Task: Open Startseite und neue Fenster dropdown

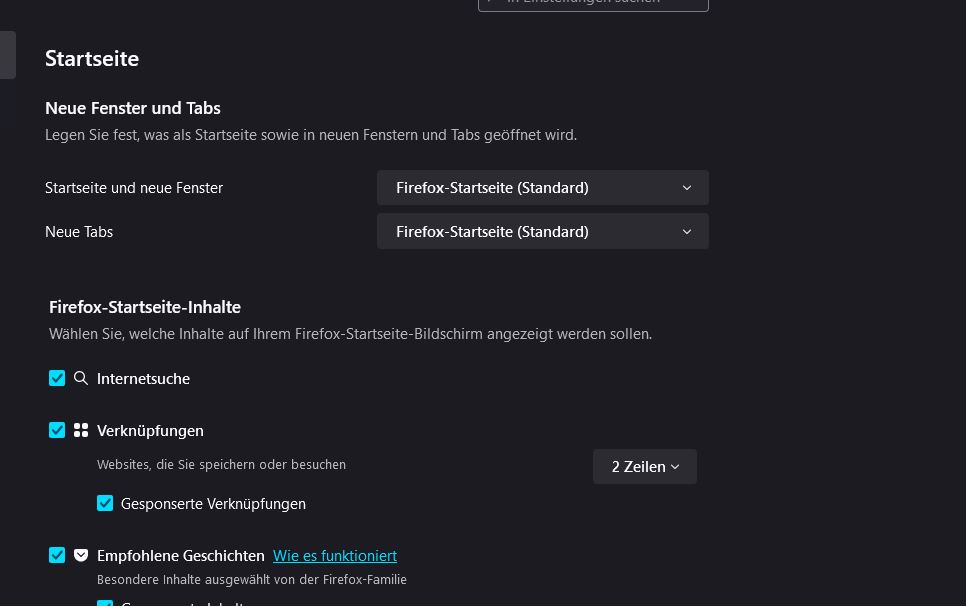Action: click(543, 188)
